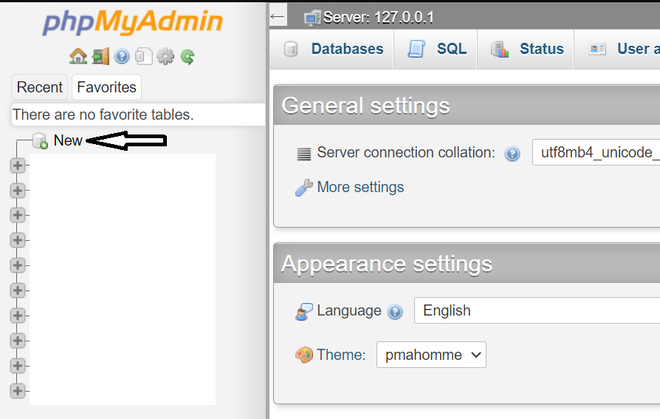This screenshot has height=419, width=660.
Task: Open Theme dropdown showing pmahomme
Action: (x=431, y=355)
